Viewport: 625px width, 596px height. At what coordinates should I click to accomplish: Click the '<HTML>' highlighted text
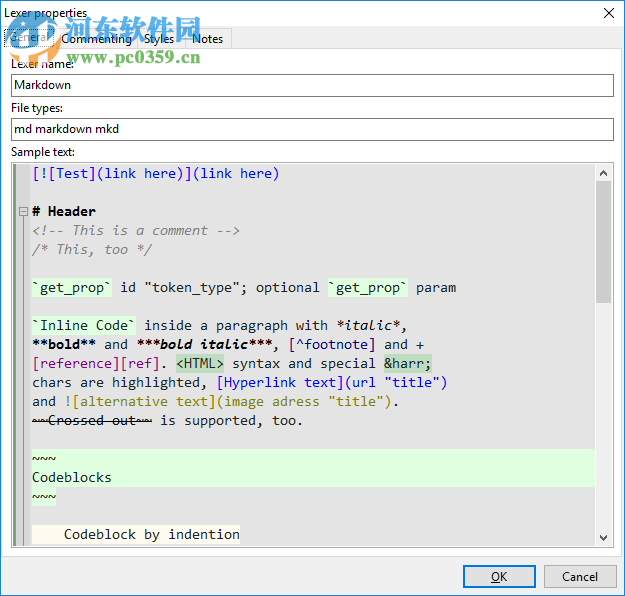coord(200,364)
